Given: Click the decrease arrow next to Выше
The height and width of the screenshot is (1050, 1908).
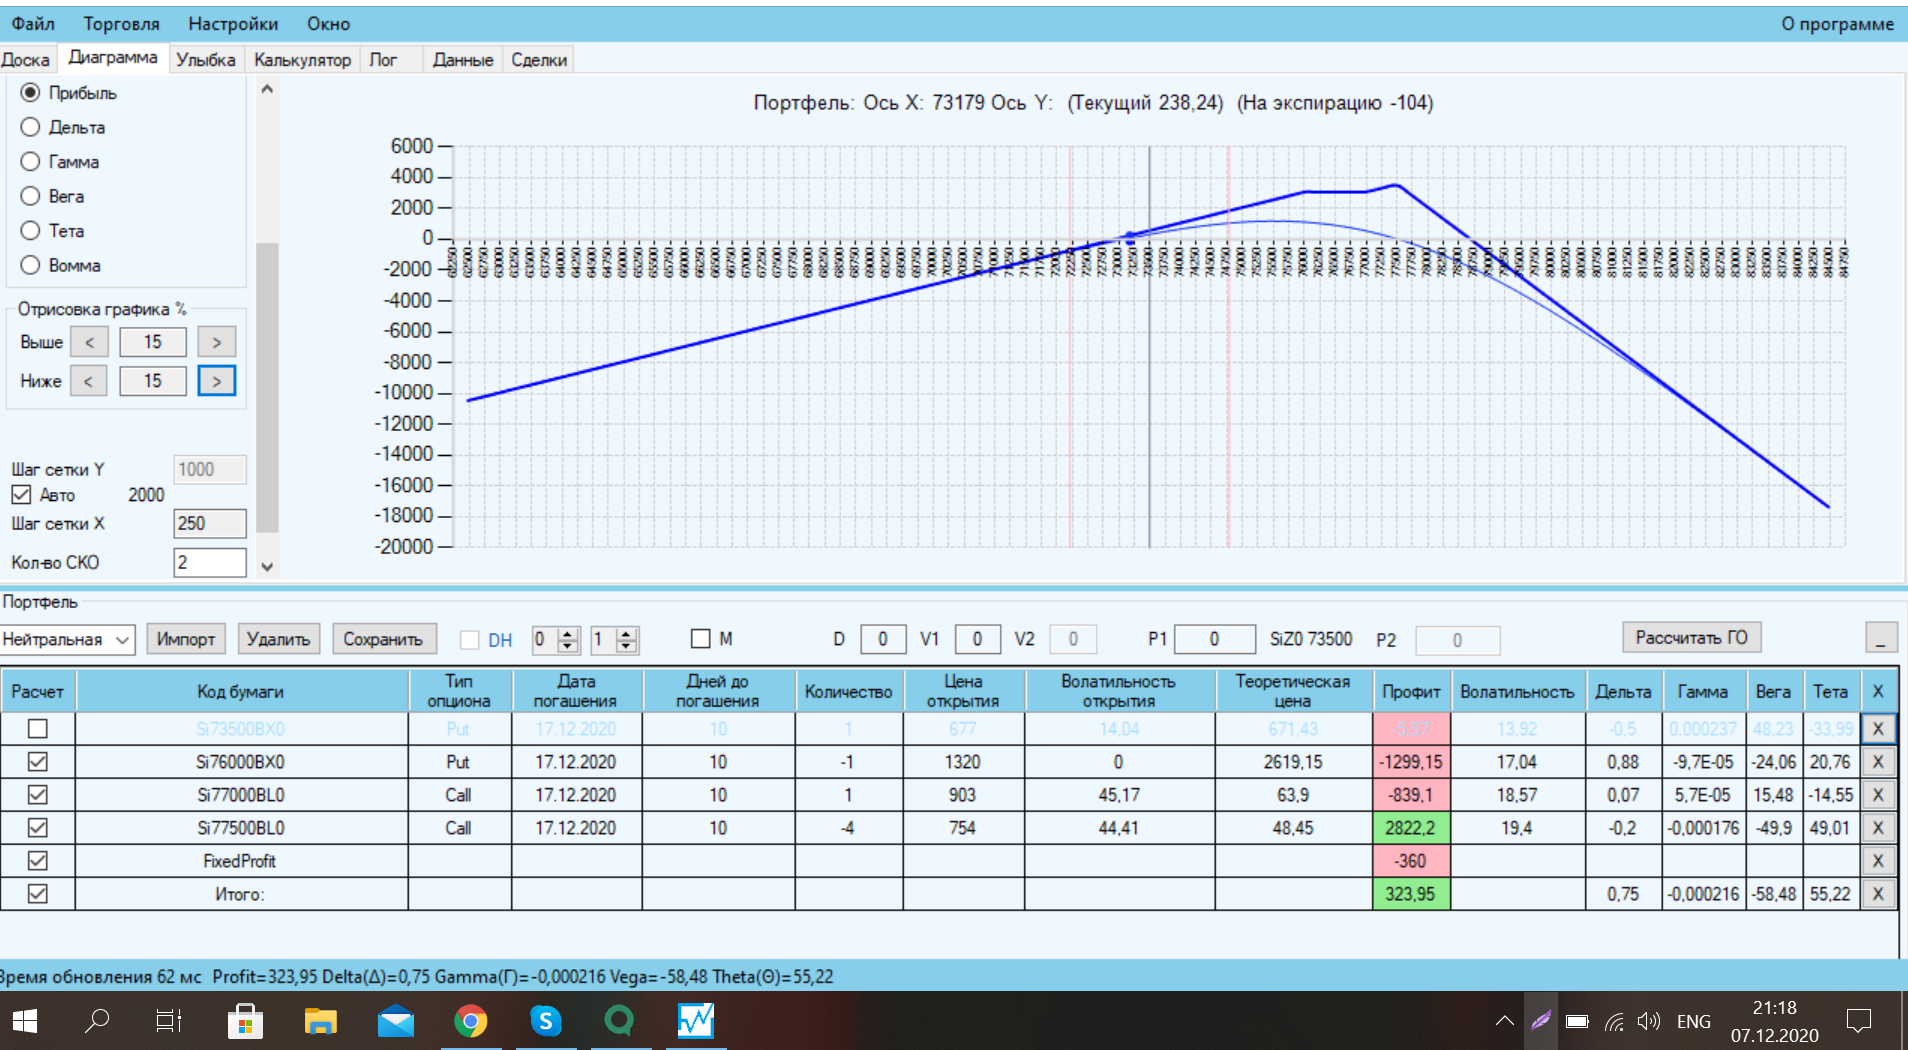Looking at the screenshot, I should (89, 342).
